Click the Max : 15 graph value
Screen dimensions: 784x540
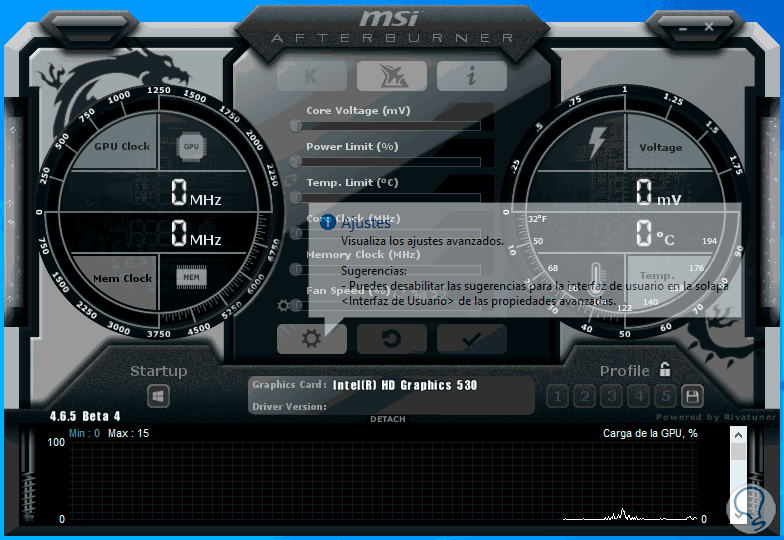point(128,433)
